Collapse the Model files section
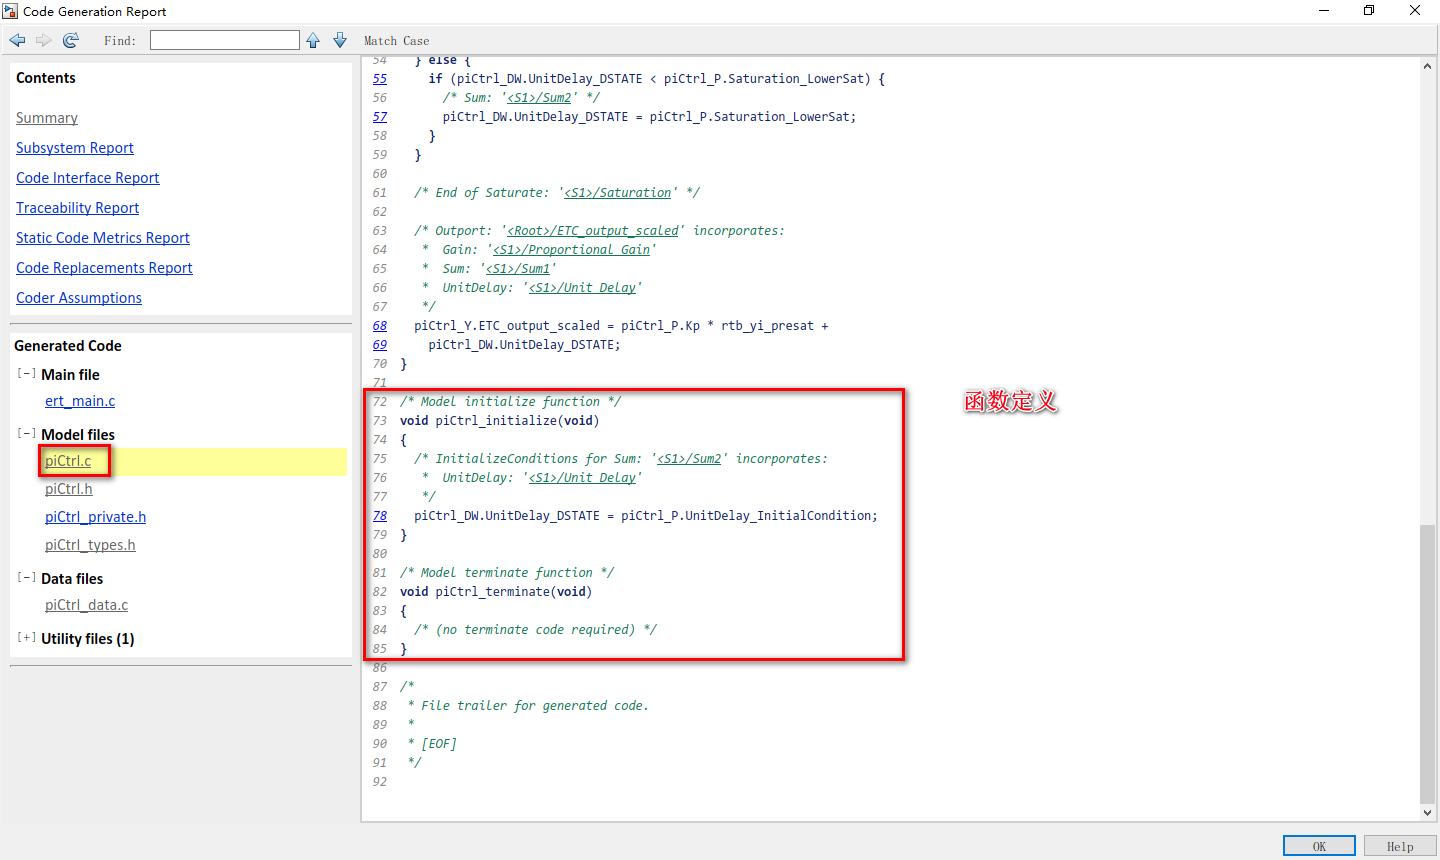This screenshot has width=1440, height=860. 25,434
